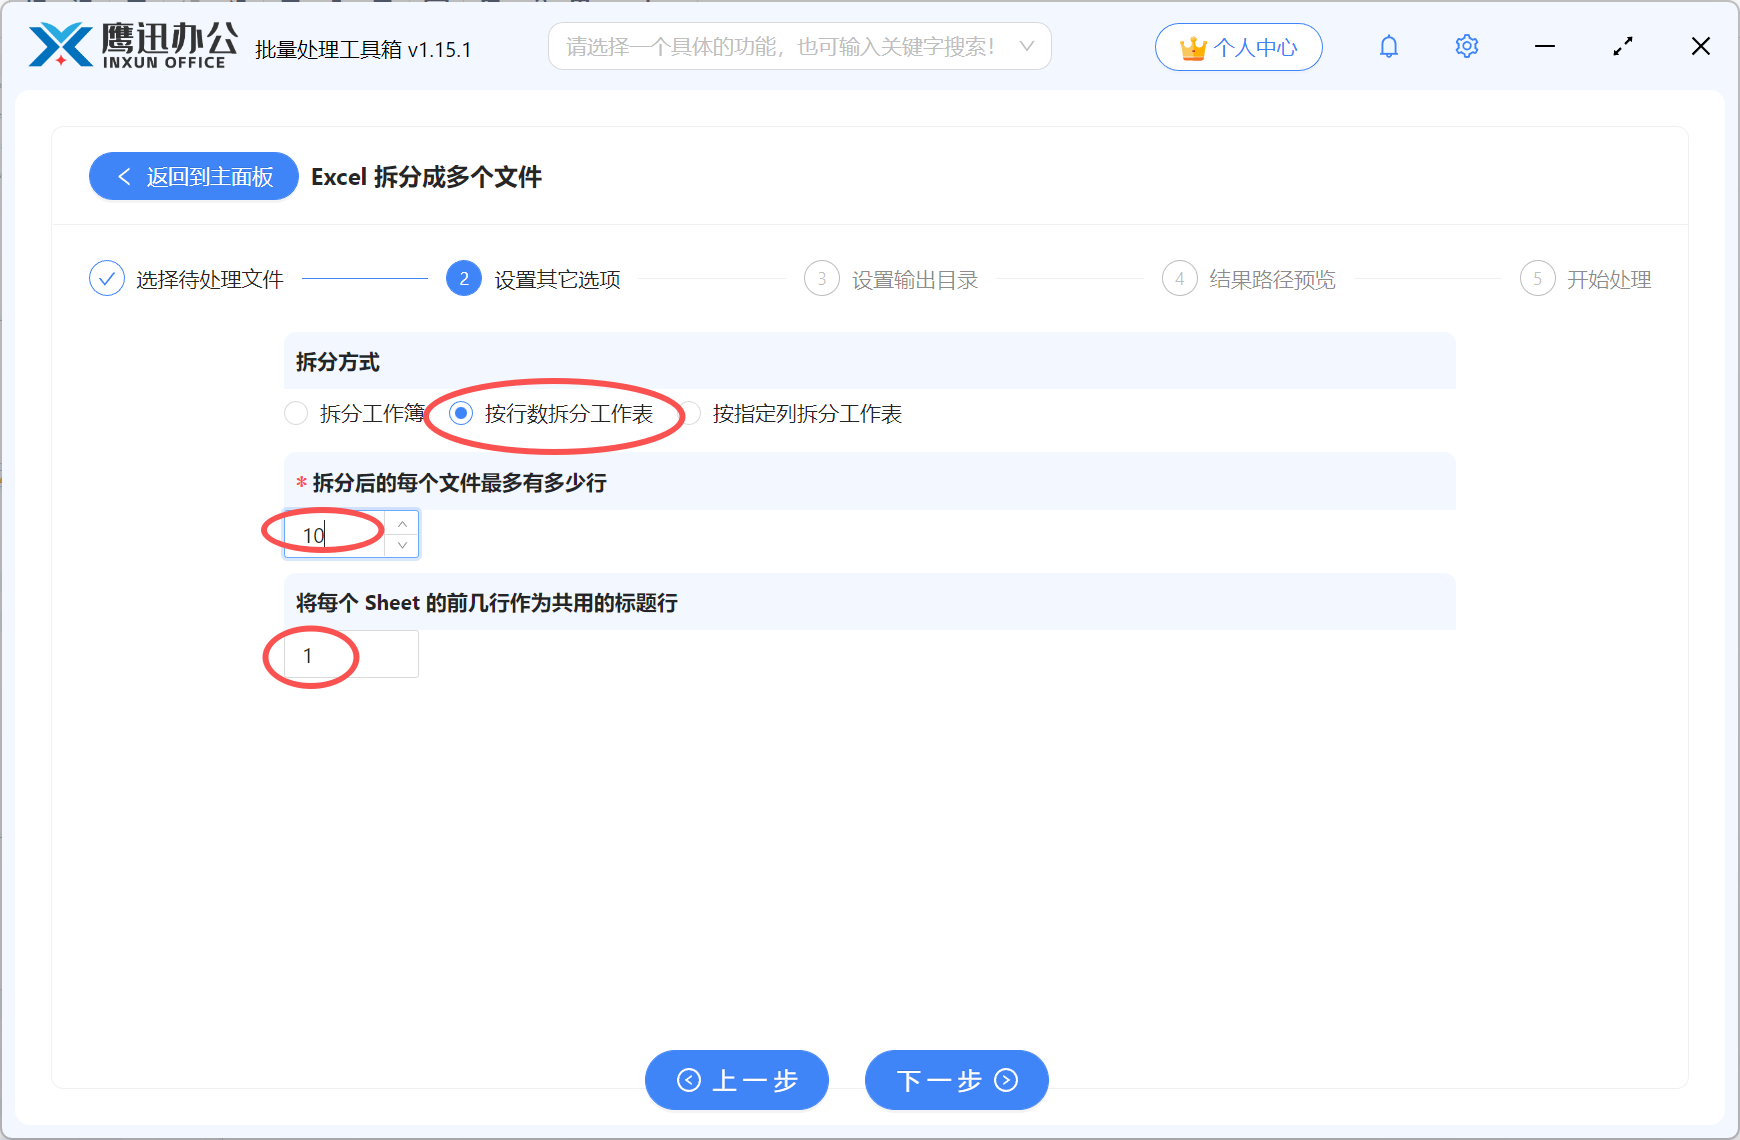
Task: Open the settings gear
Action: click(x=1466, y=46)
